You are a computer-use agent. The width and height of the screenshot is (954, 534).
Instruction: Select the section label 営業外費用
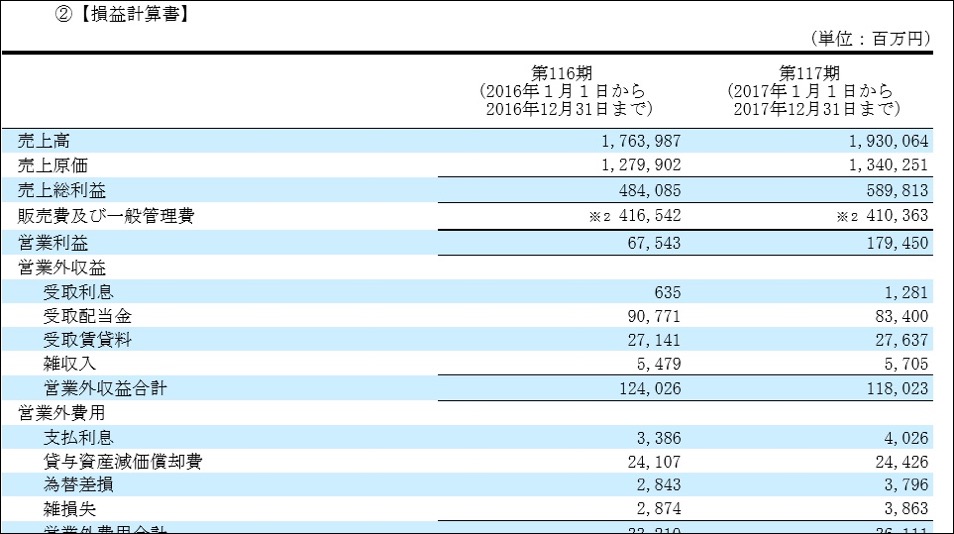pyautogui.click(x=61, y=413)
